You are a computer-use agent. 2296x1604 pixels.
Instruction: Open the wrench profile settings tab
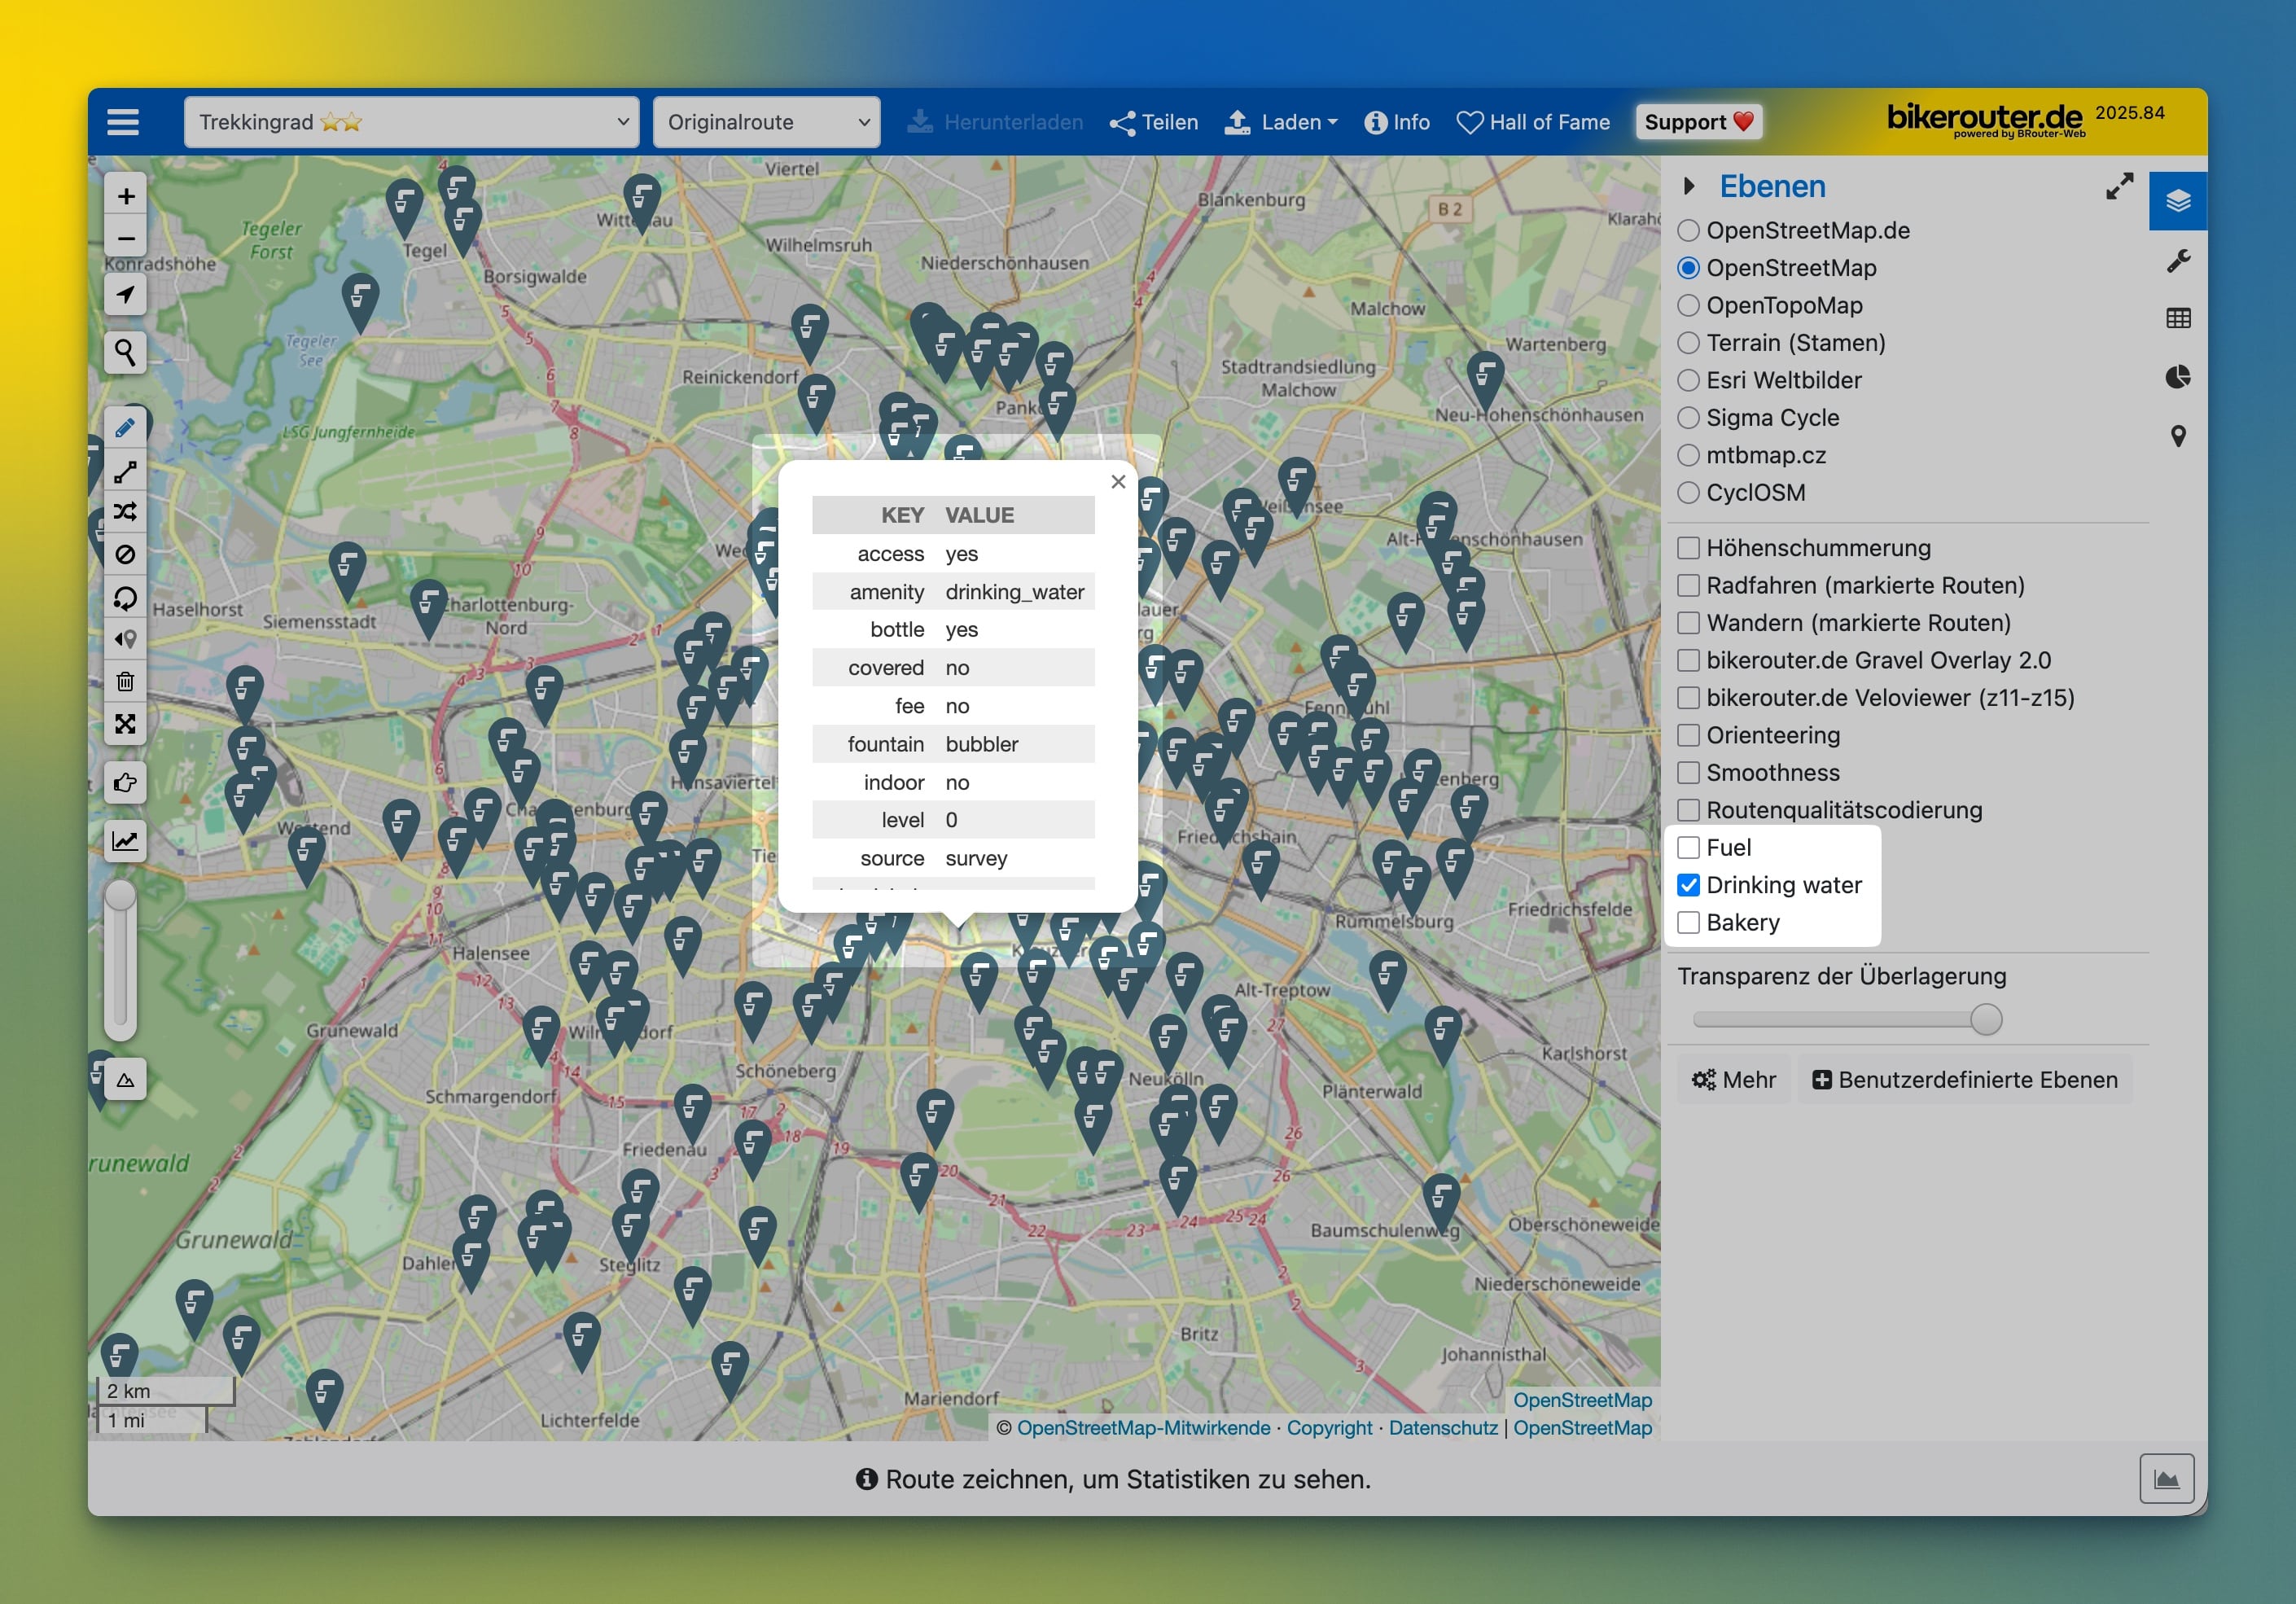(x=2177, y=261)
